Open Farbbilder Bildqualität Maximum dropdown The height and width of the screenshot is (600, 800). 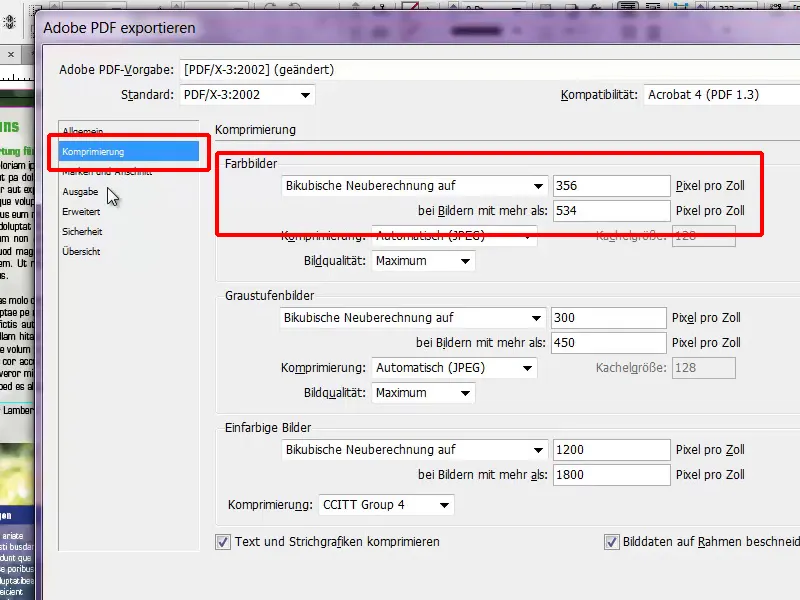click(x=423, y=261)
